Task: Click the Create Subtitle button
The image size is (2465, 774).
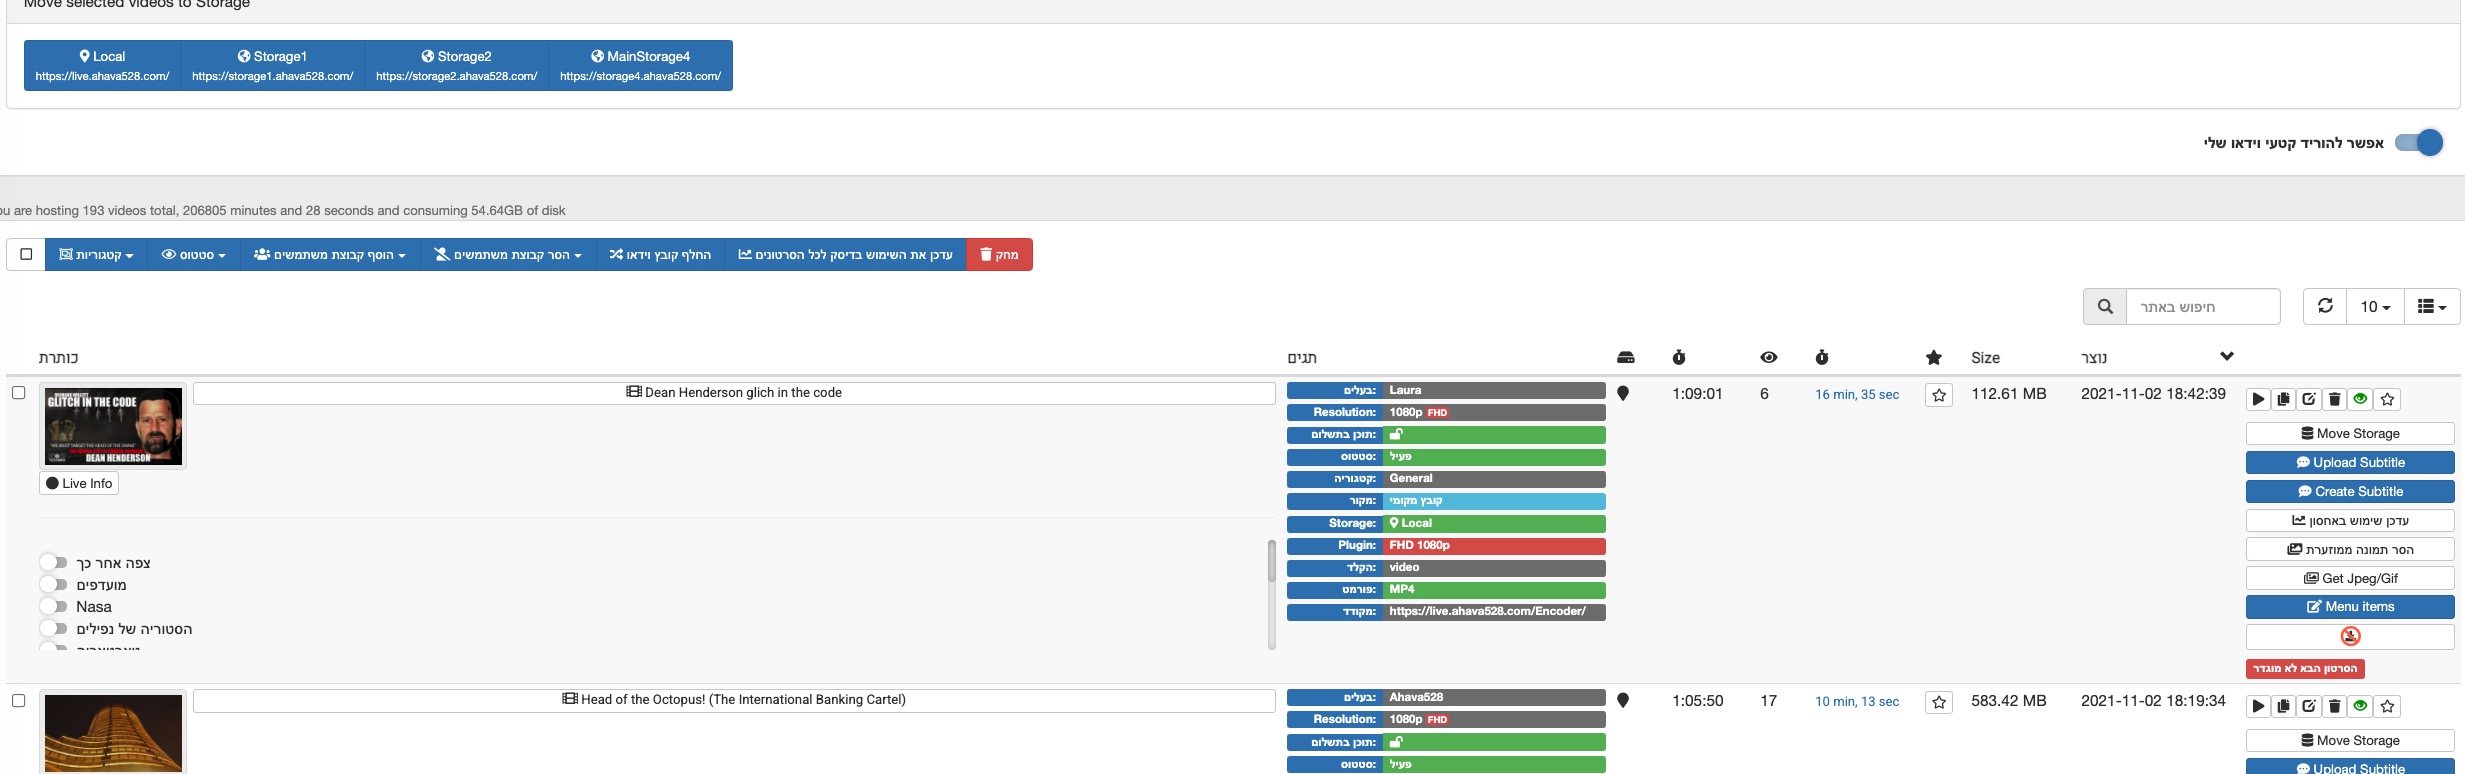Action: (x=2350, y=491)
